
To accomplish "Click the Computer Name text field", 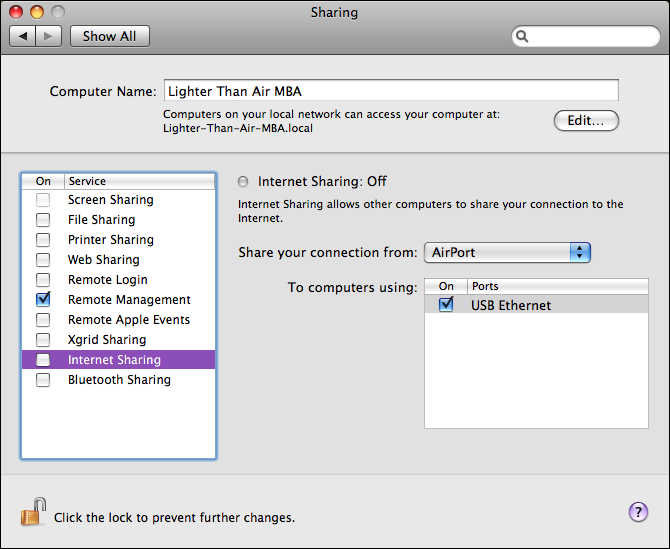I will tap(390, 91).
